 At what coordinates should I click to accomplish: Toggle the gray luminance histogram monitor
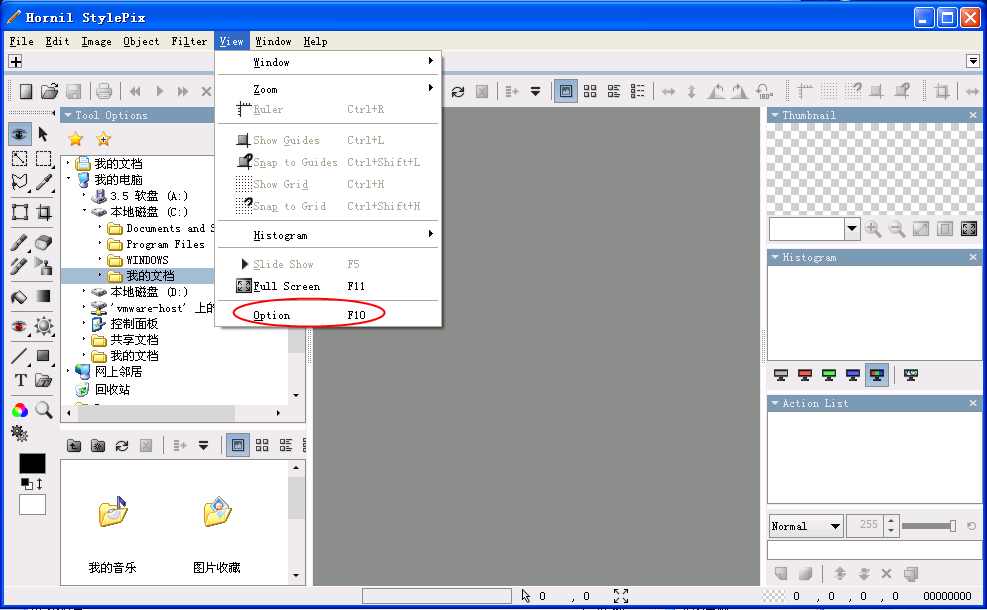point(781,375)
